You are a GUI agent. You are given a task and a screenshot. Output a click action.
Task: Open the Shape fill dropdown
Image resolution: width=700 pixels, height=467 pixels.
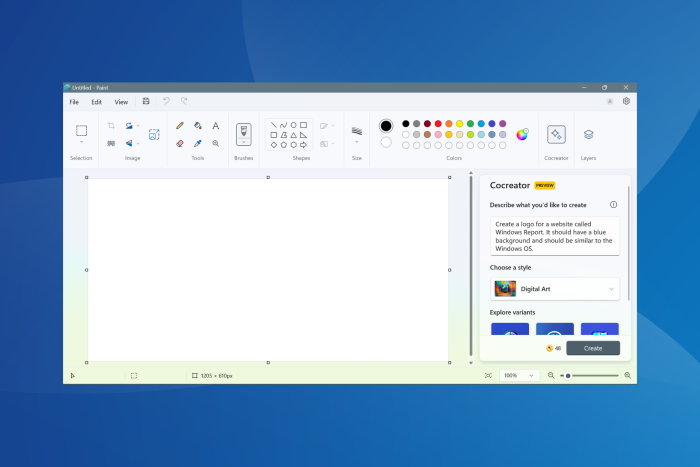(327, 143)
